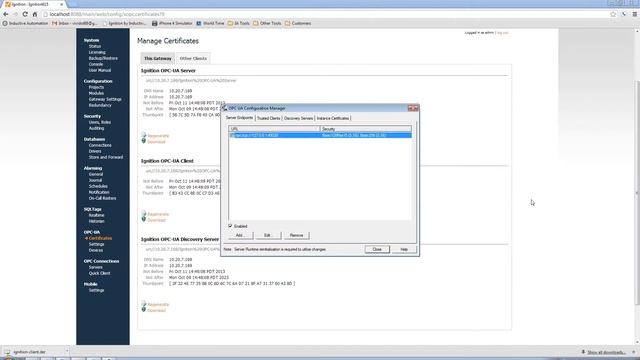Click the OPC UA Configuration Manager title icon
The height and width of the screenshot is (360, 640).
coord(224,108)
